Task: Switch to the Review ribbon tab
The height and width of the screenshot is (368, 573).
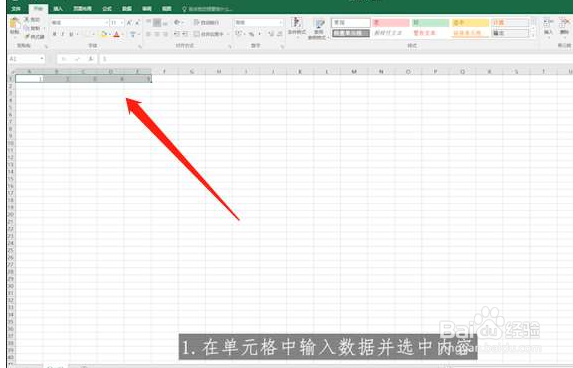Action: [147, 9]
